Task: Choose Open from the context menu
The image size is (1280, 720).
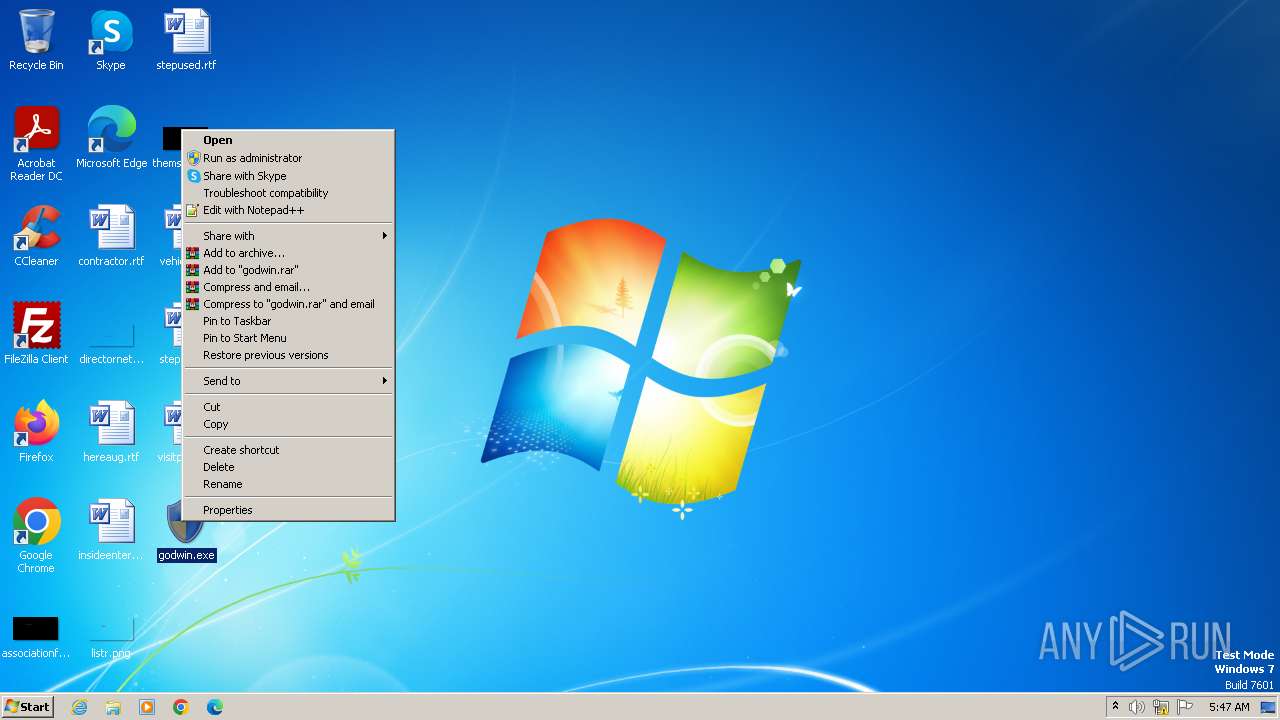Action: click(x=288, y=140)
